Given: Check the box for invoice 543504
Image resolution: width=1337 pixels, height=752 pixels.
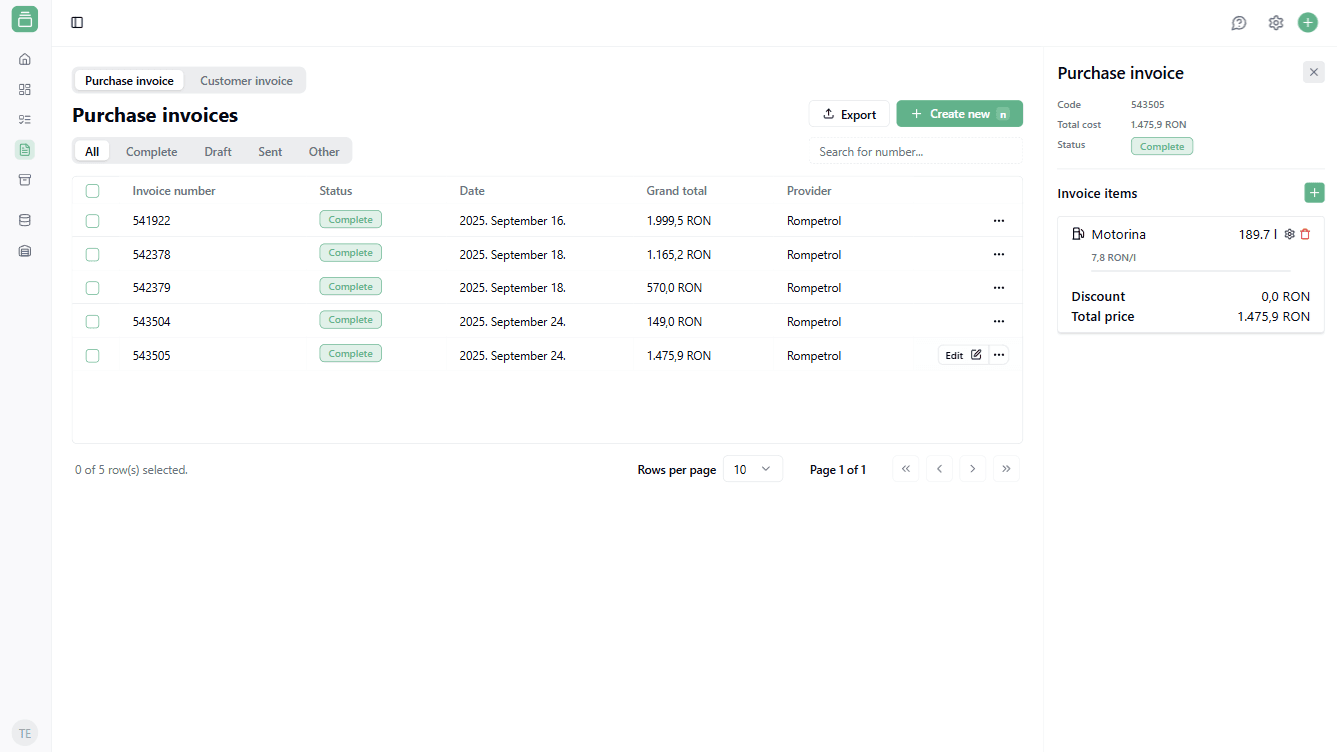Looking at the screenshot, I should [x=93, y=322].
